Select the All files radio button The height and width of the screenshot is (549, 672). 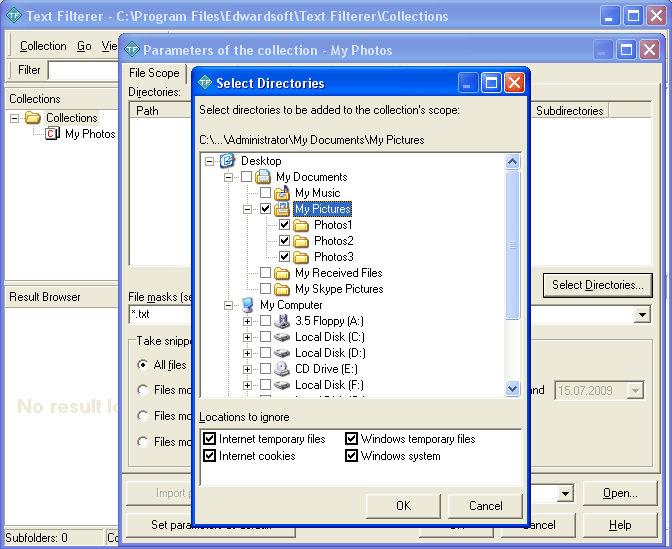[143, 365]
